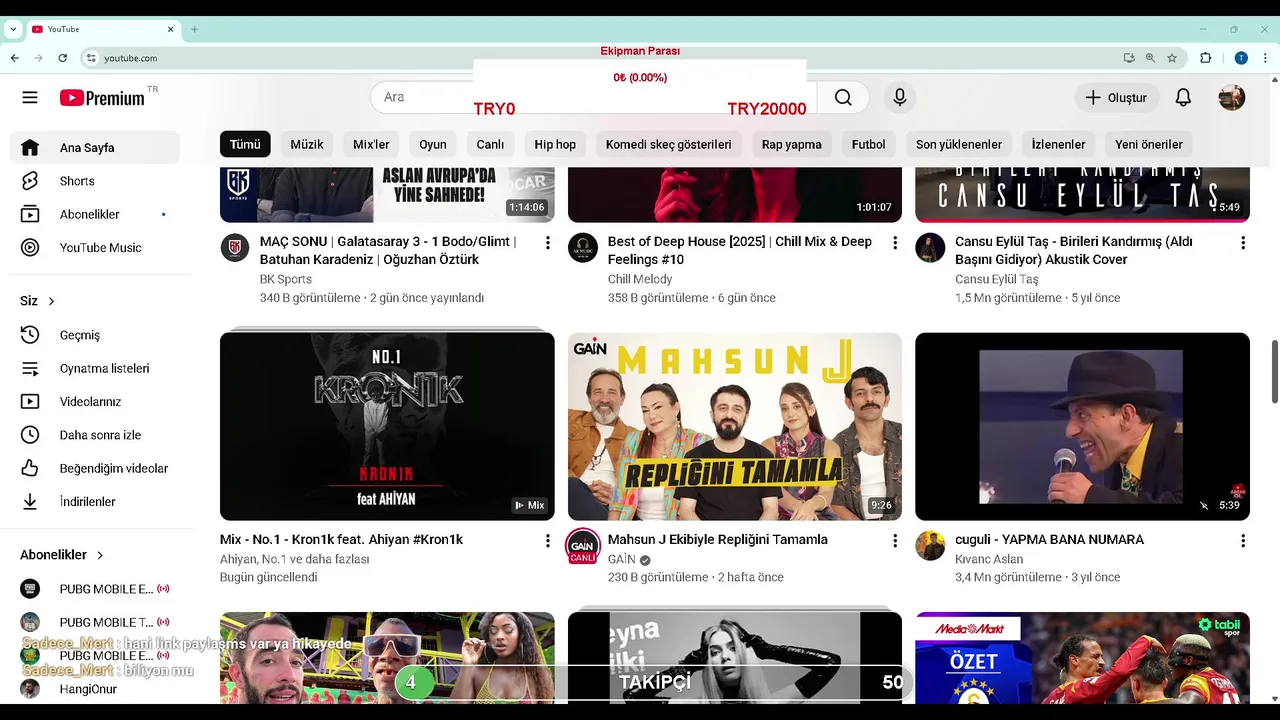Open cuguli - YAPMA BANA NUMARA title
This screenshot has width=1280, height=720.
(1049, 539)
